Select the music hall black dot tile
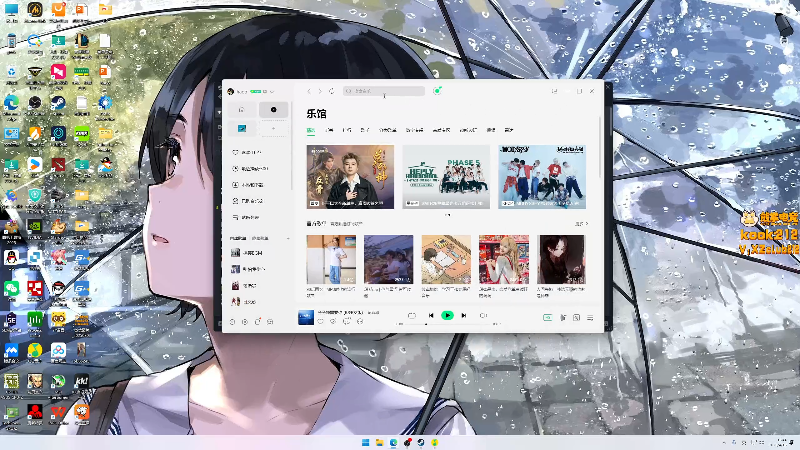Screen dimensions: 800x450 [273, 110]
